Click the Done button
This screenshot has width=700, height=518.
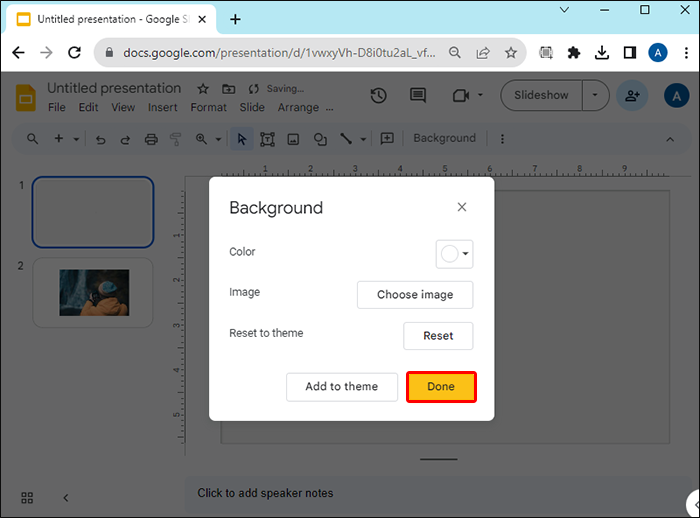pos(441,387)
